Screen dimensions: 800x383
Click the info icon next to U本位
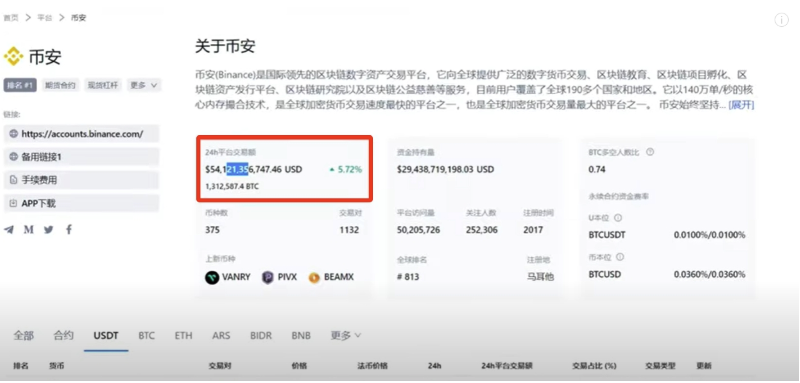pos(618,218)
